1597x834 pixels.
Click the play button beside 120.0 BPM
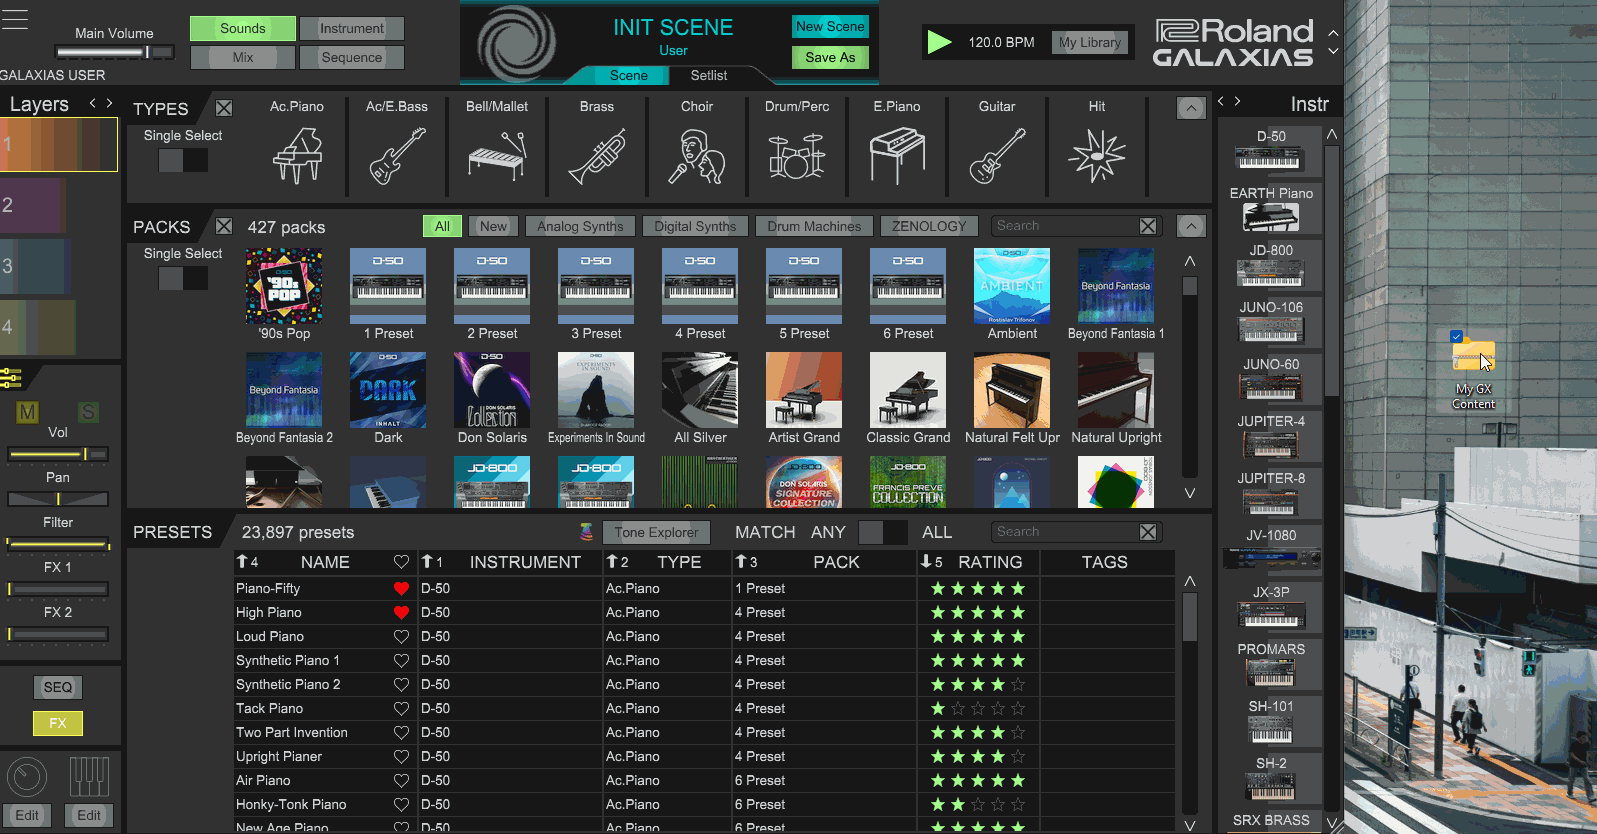939,42
